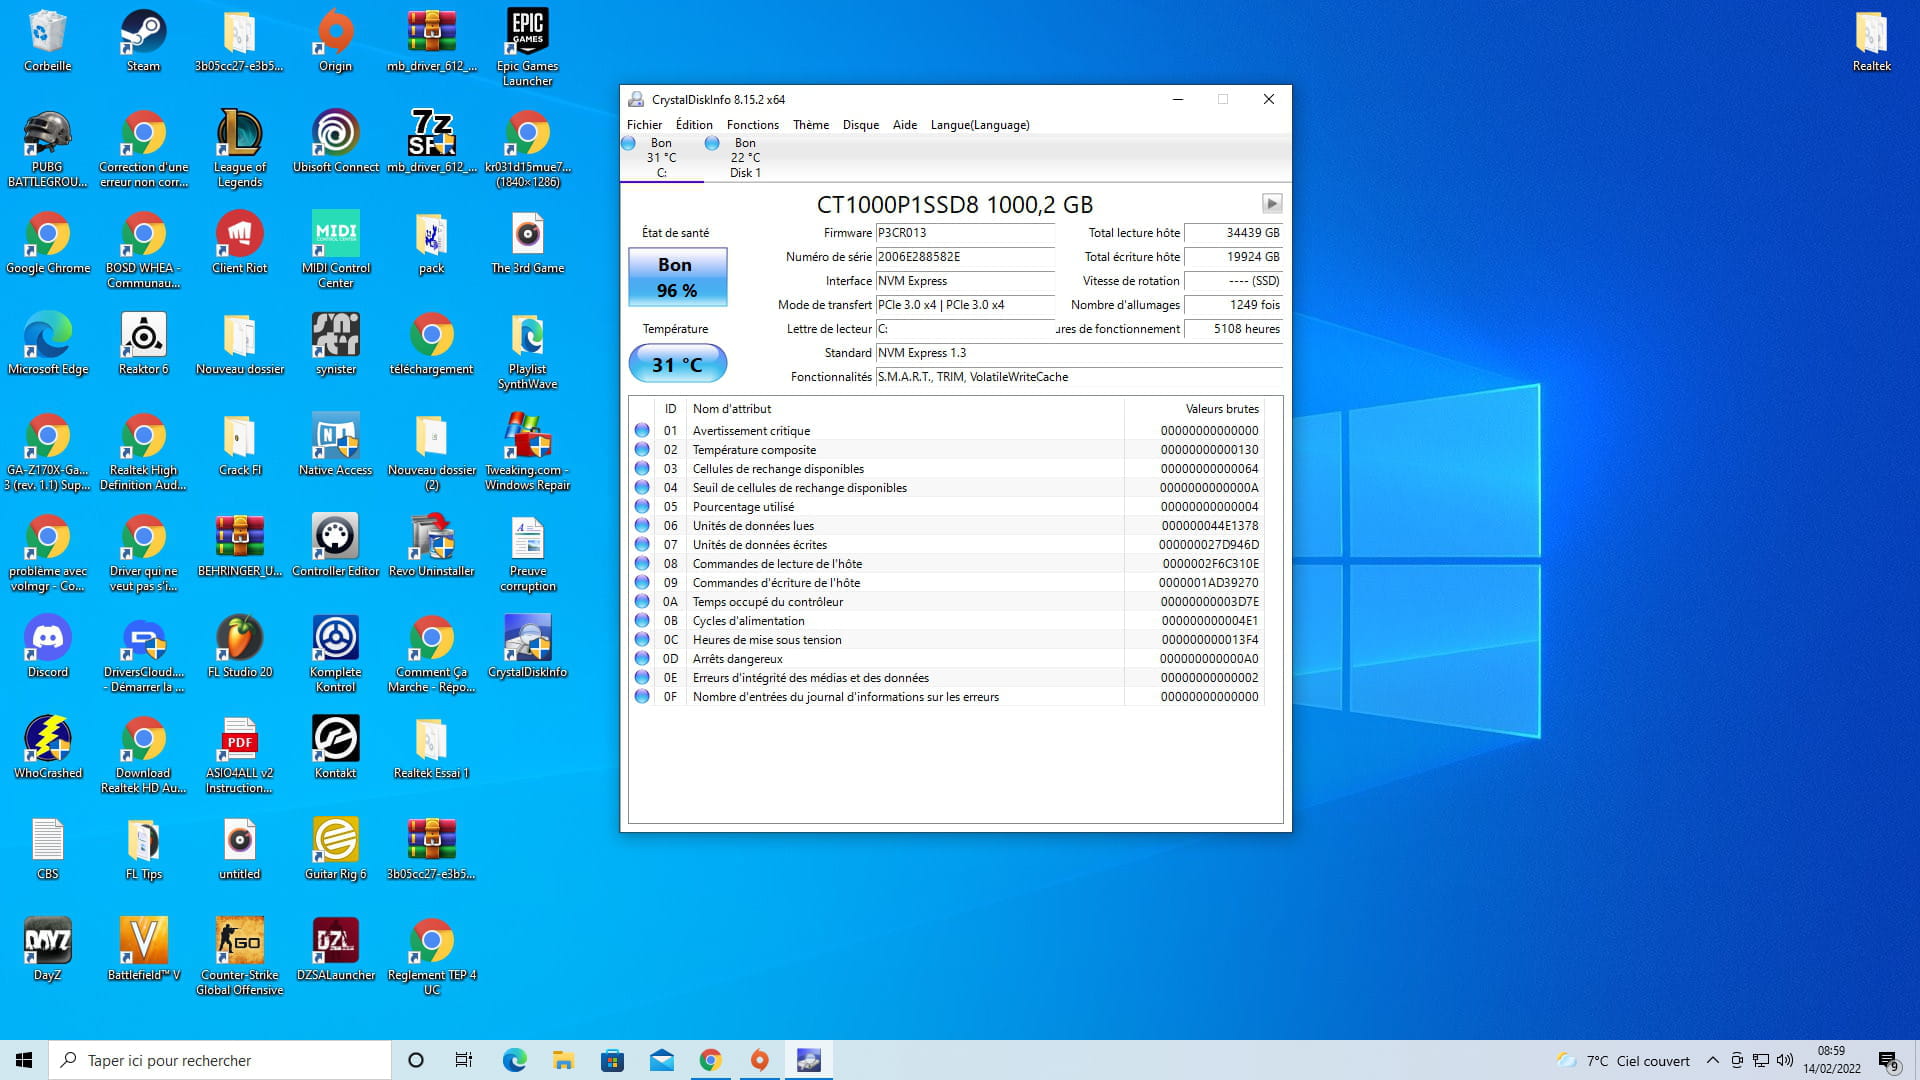Viewport: 1920px width, 1080px height.
Task: Select the Température composite row
Action: (x=947, y=450)
